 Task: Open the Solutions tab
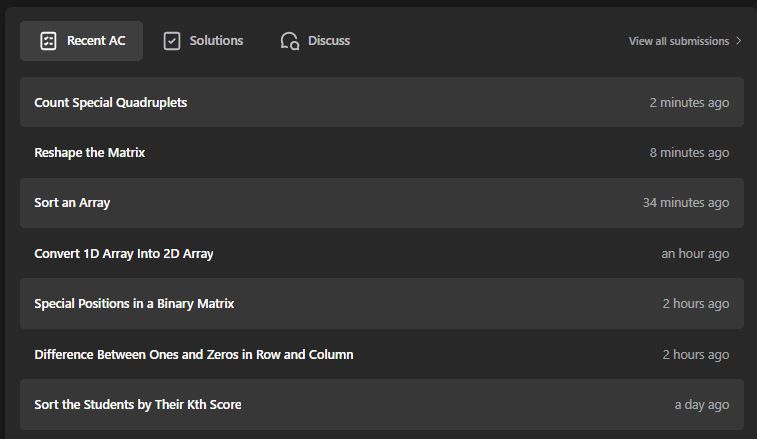click(203, 41)
